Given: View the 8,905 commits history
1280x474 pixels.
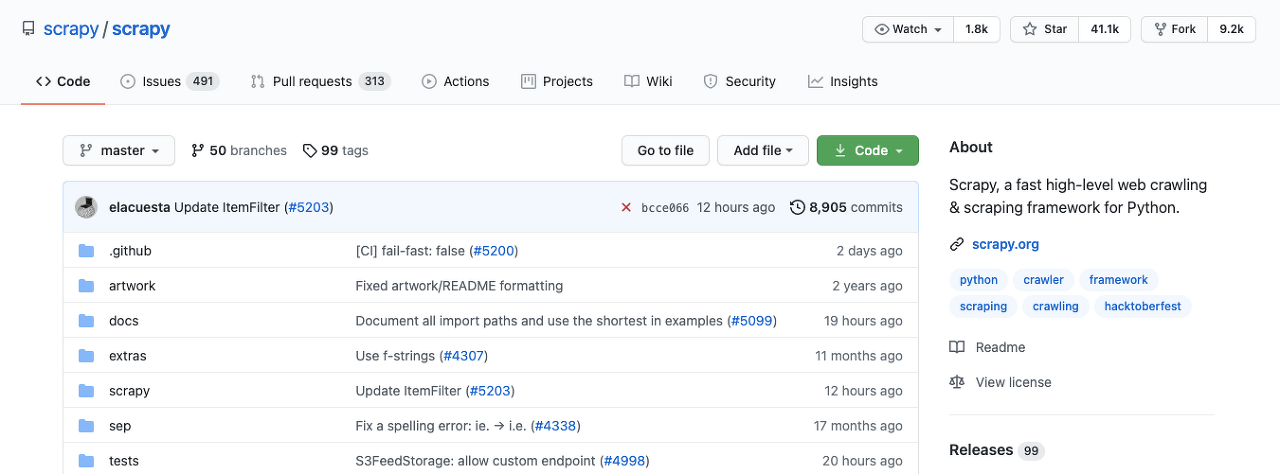Looking at the screenshot, I should coord(846,207).
